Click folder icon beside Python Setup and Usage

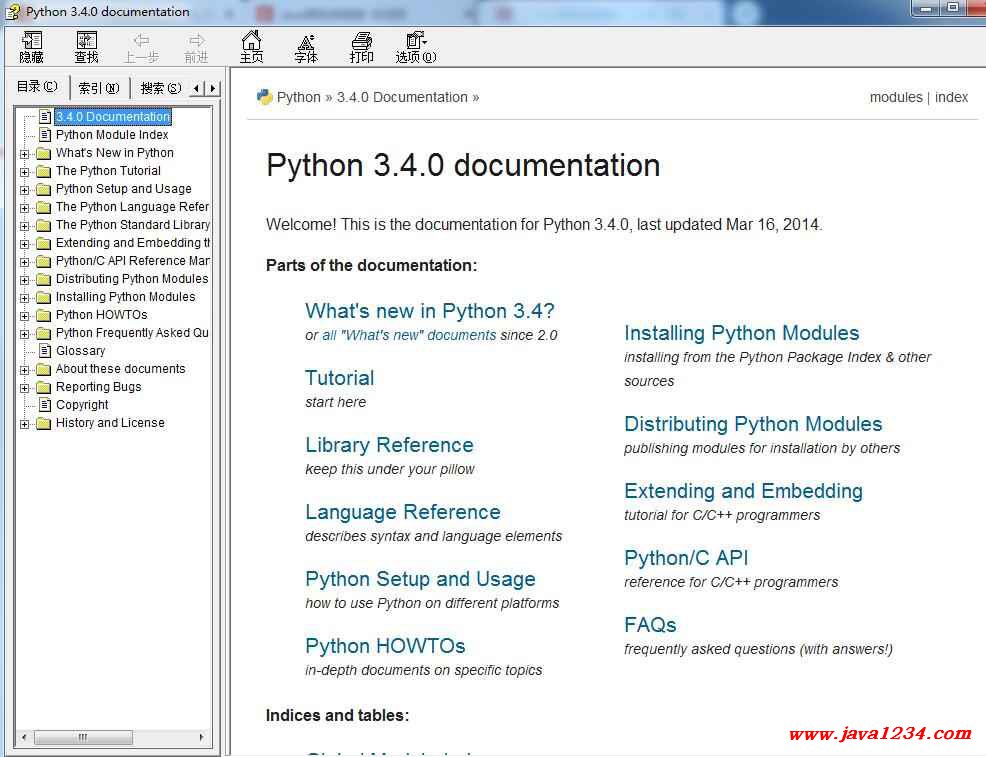[x=43, y=189]
